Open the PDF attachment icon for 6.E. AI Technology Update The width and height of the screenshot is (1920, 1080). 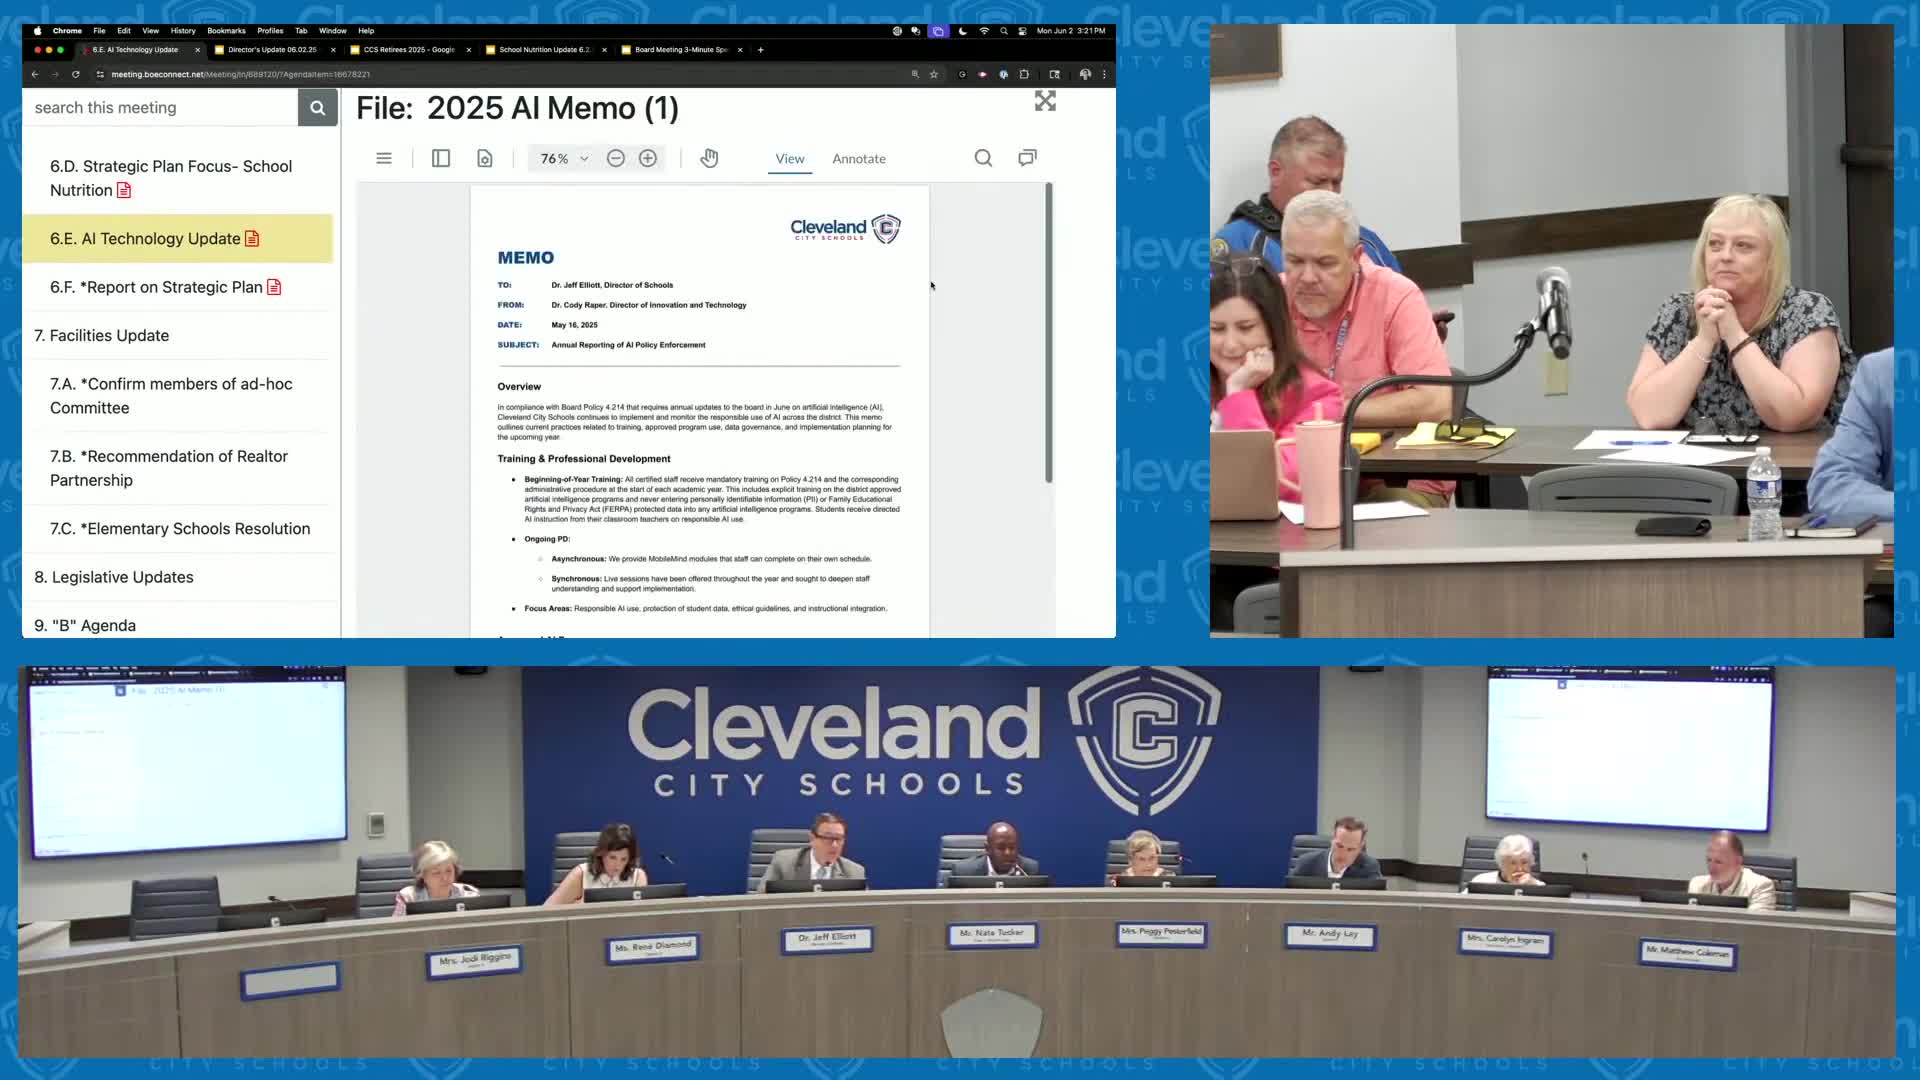click(x=252, y=238)
